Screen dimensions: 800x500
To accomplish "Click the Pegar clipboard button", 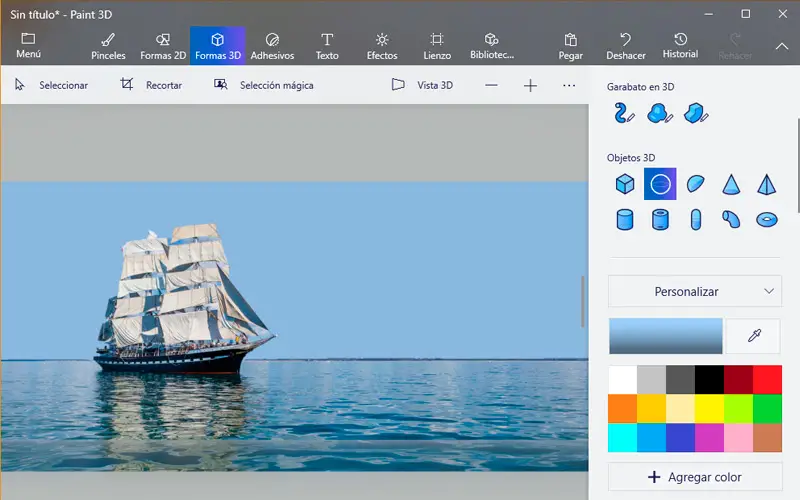I will click(570, 46).
